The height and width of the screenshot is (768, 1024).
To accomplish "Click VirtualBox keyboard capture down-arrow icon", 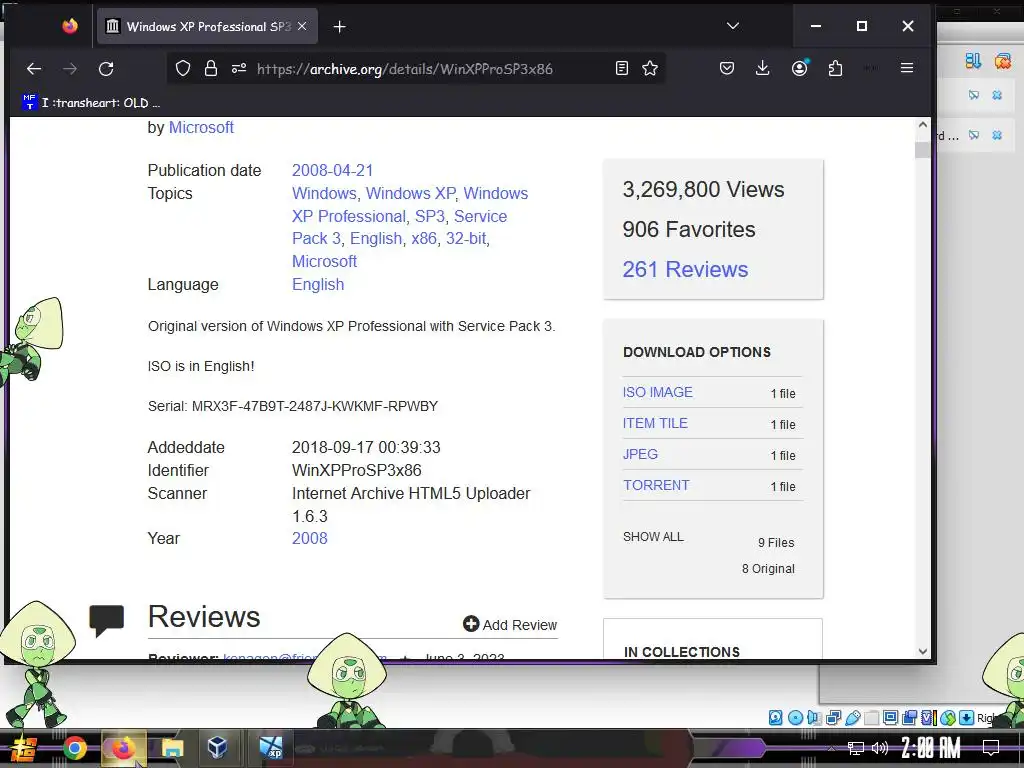I will (x=967, y=718).
